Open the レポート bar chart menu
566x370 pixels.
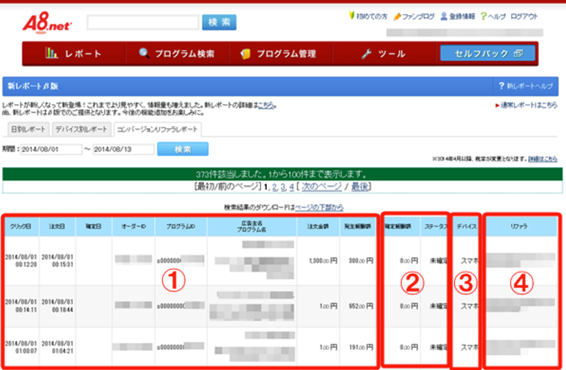pyautogui.click(x=74, y=54)
